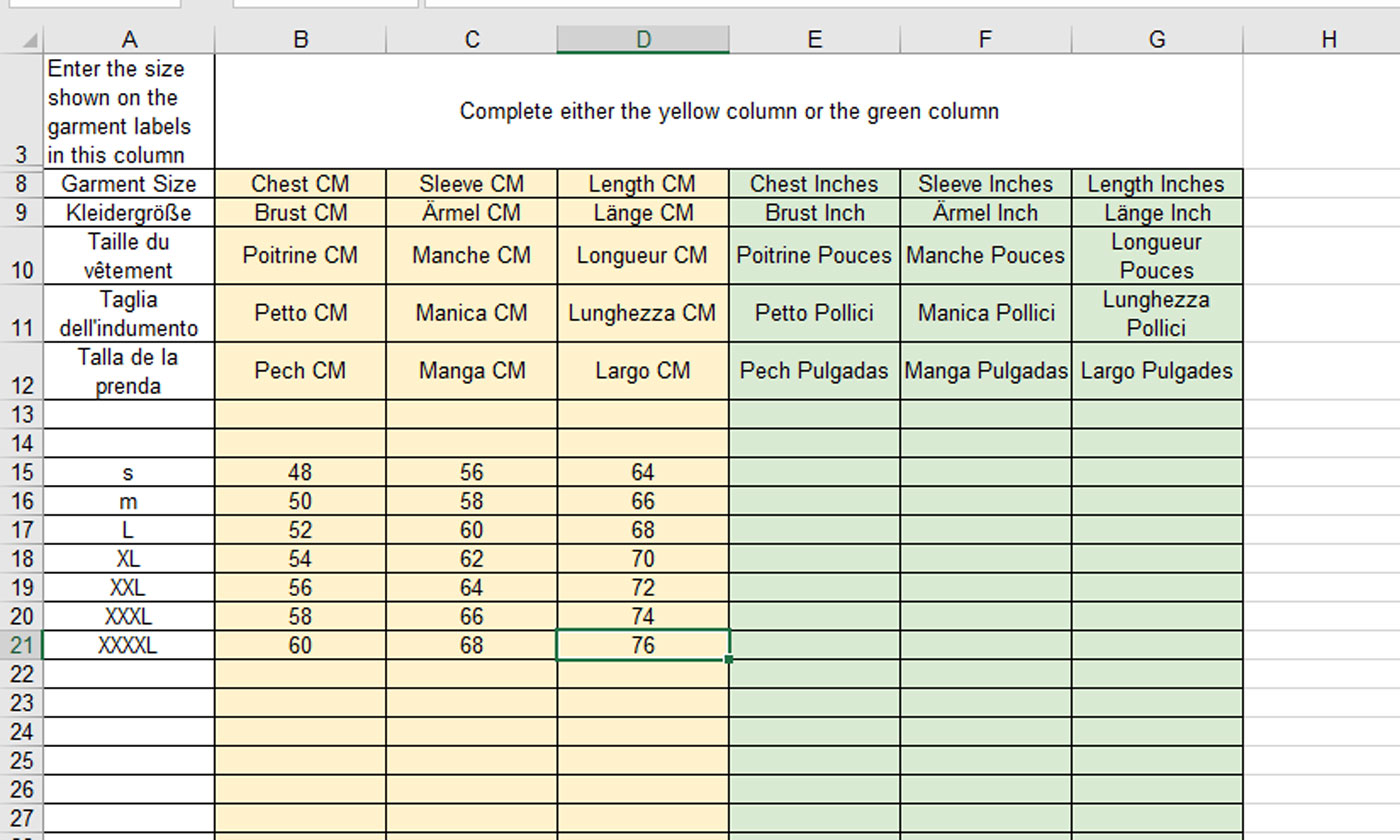Click empty Length Inches cell in XXXXL row
Viewport: 1400px width, 840px height.
tap(1156, 645)
